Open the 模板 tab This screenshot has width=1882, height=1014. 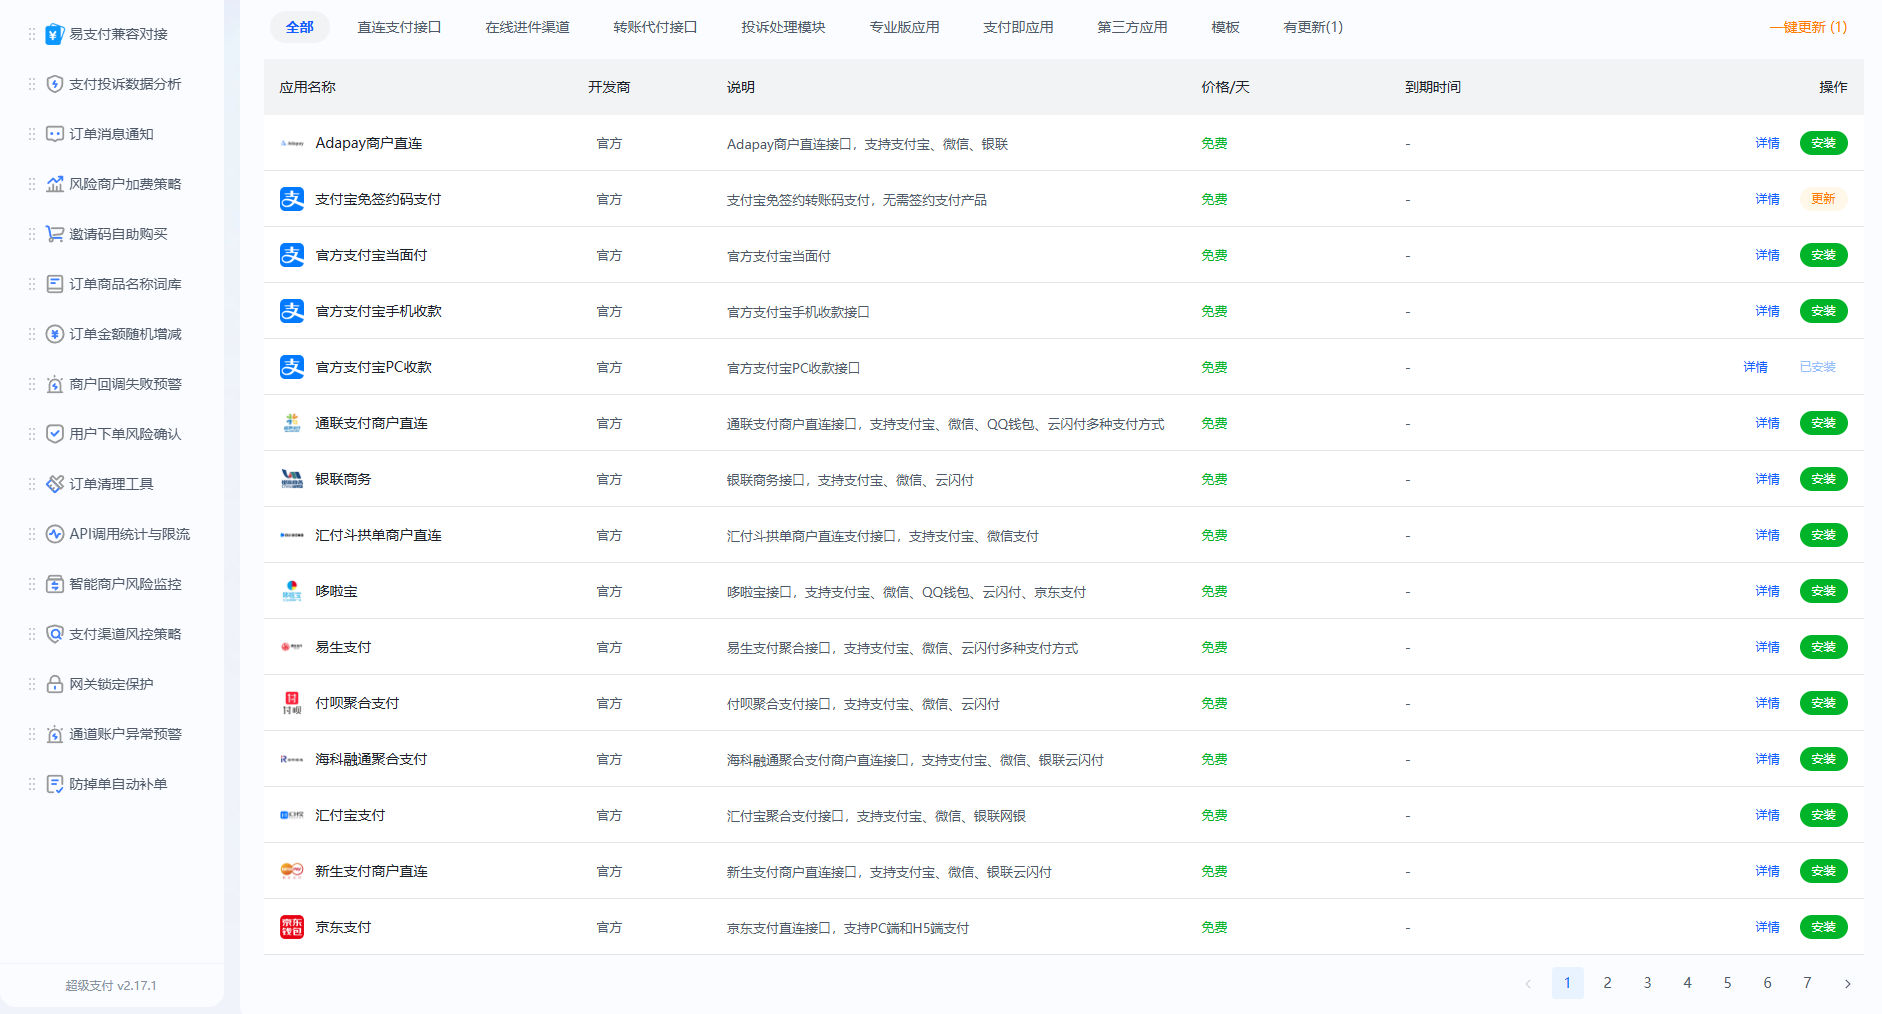click(1225, 27)
